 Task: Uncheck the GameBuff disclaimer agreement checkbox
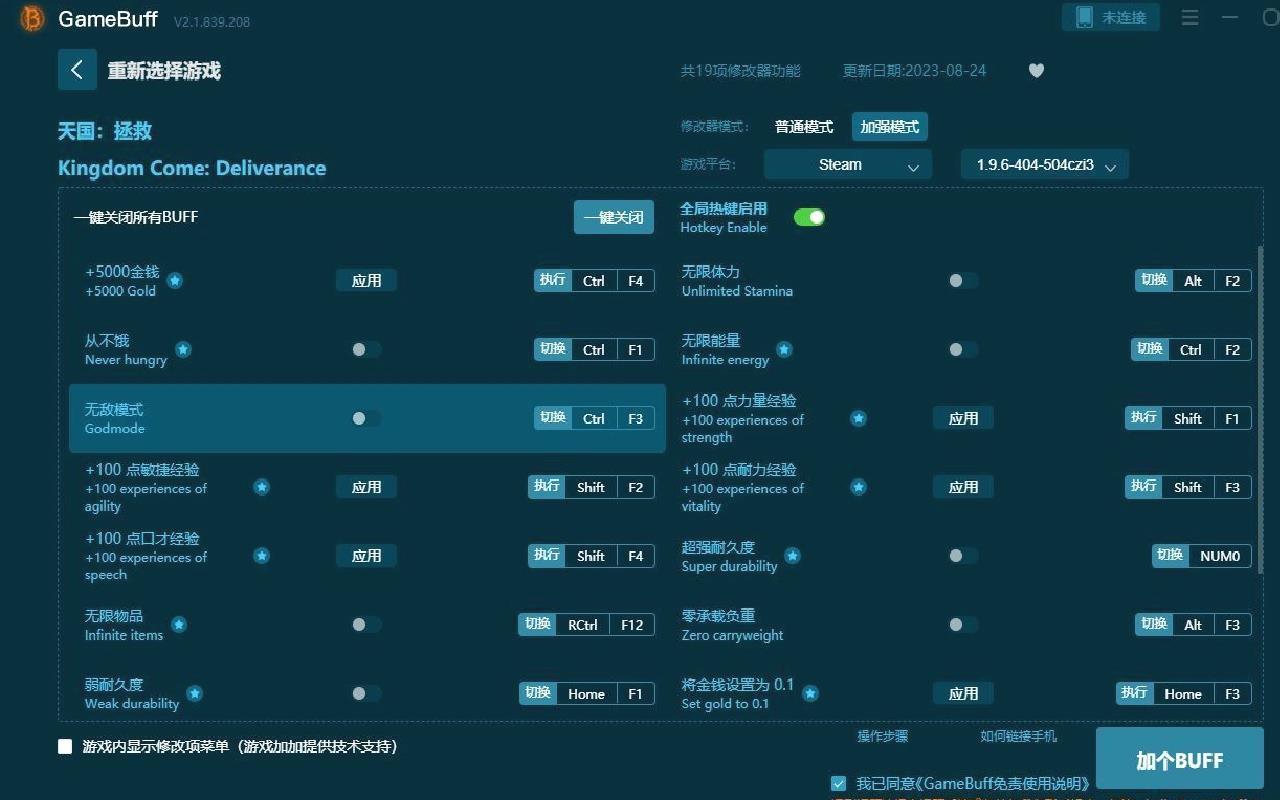click(838, 783)
